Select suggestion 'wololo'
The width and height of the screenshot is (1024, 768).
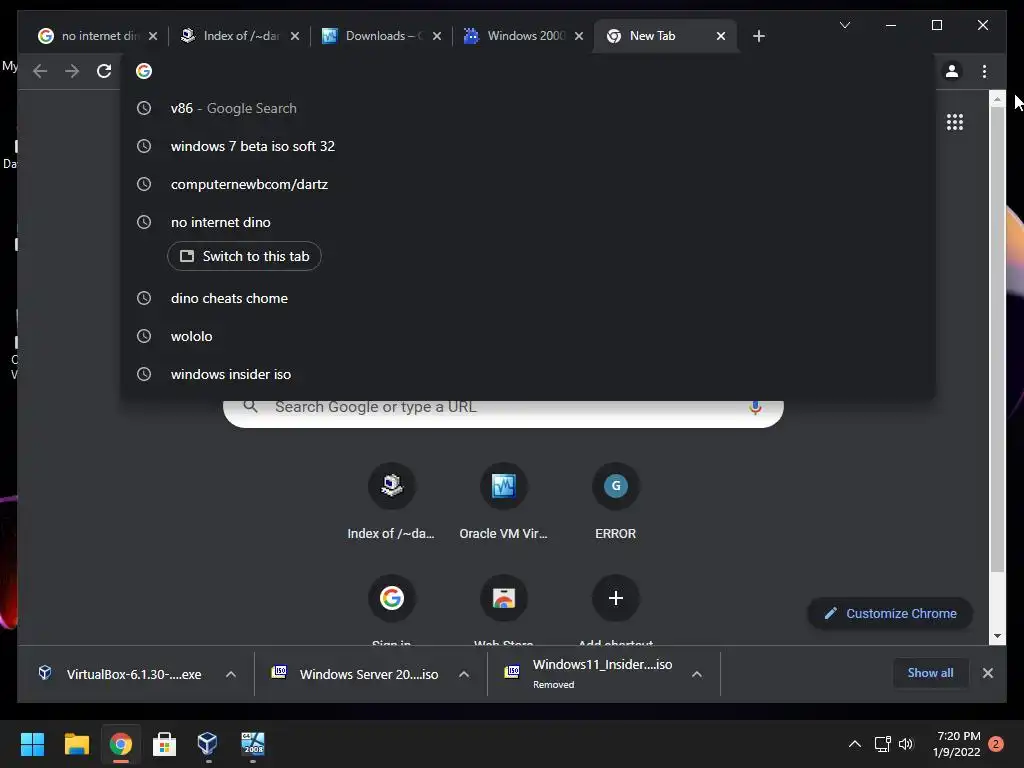point(528,336)
